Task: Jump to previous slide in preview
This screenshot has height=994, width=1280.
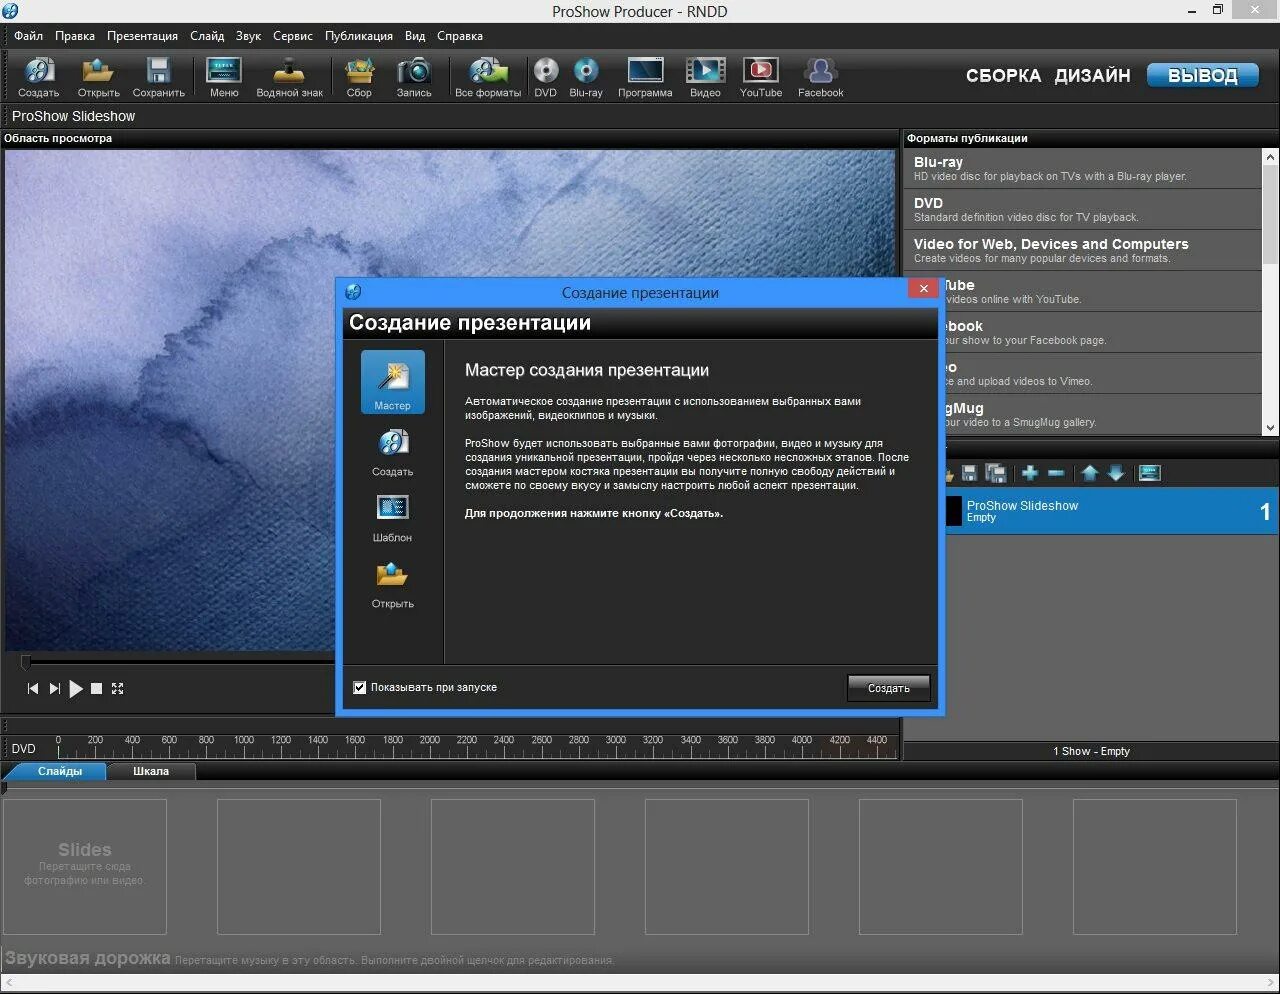Action: (33, 688)
